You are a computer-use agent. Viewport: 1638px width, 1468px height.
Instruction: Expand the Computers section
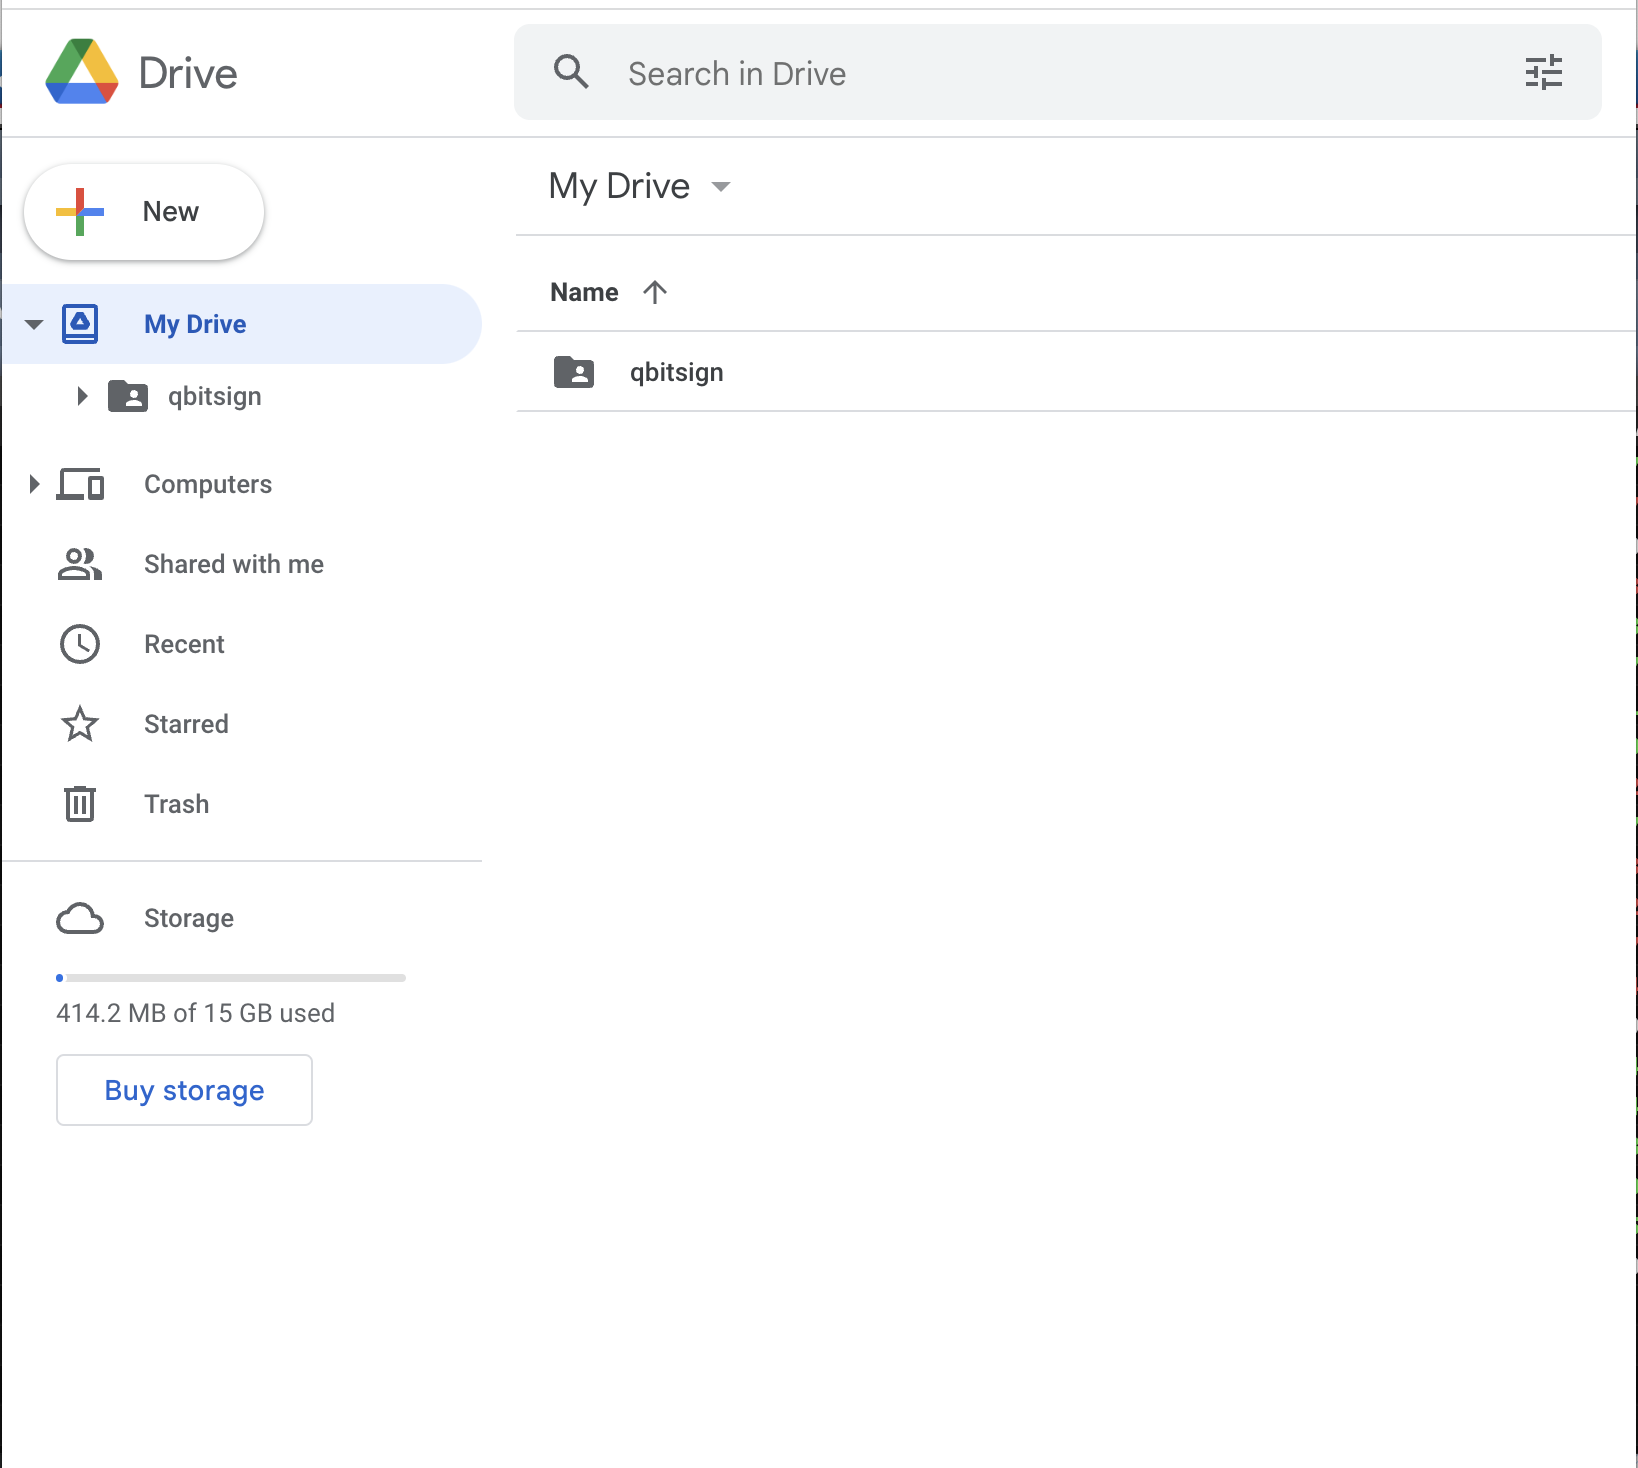pyautogui.click(x=34, y=484)
